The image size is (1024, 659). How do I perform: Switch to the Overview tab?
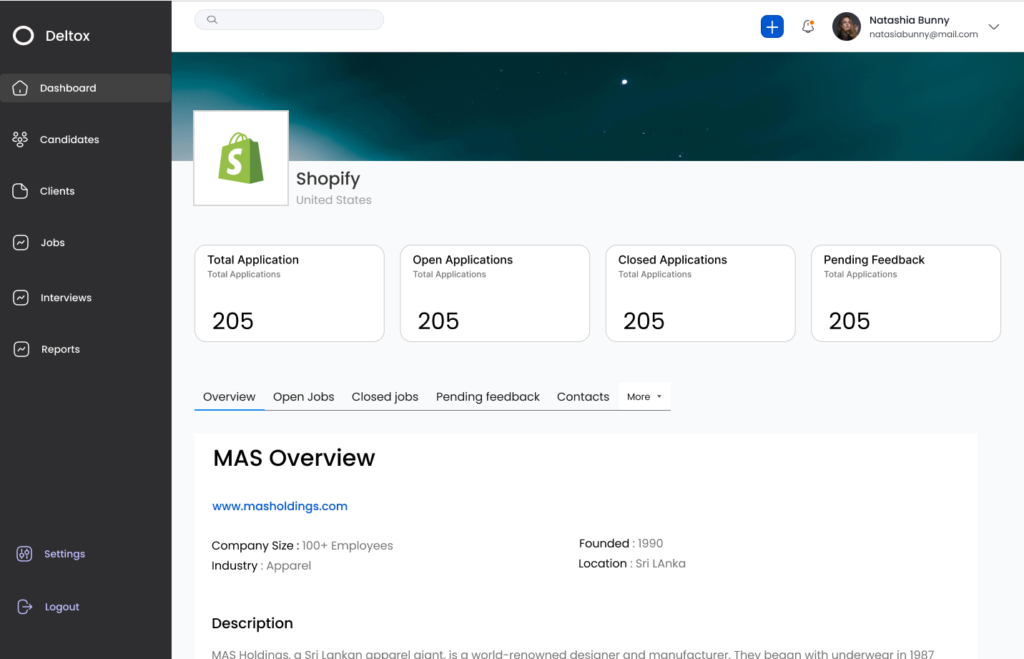click(229, 396)
